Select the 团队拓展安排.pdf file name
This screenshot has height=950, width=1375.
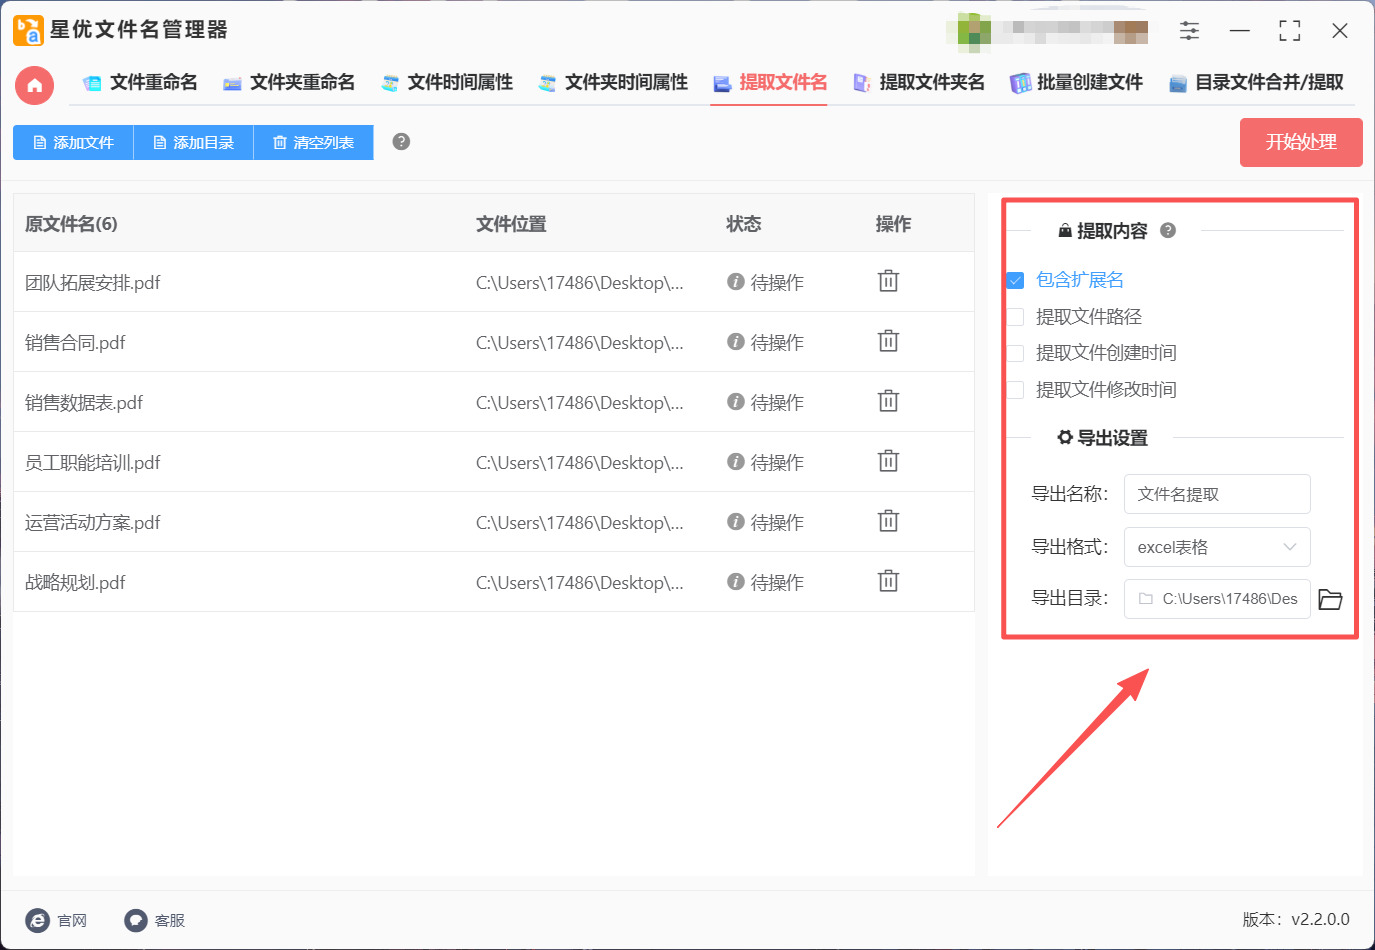click(93, 282)
